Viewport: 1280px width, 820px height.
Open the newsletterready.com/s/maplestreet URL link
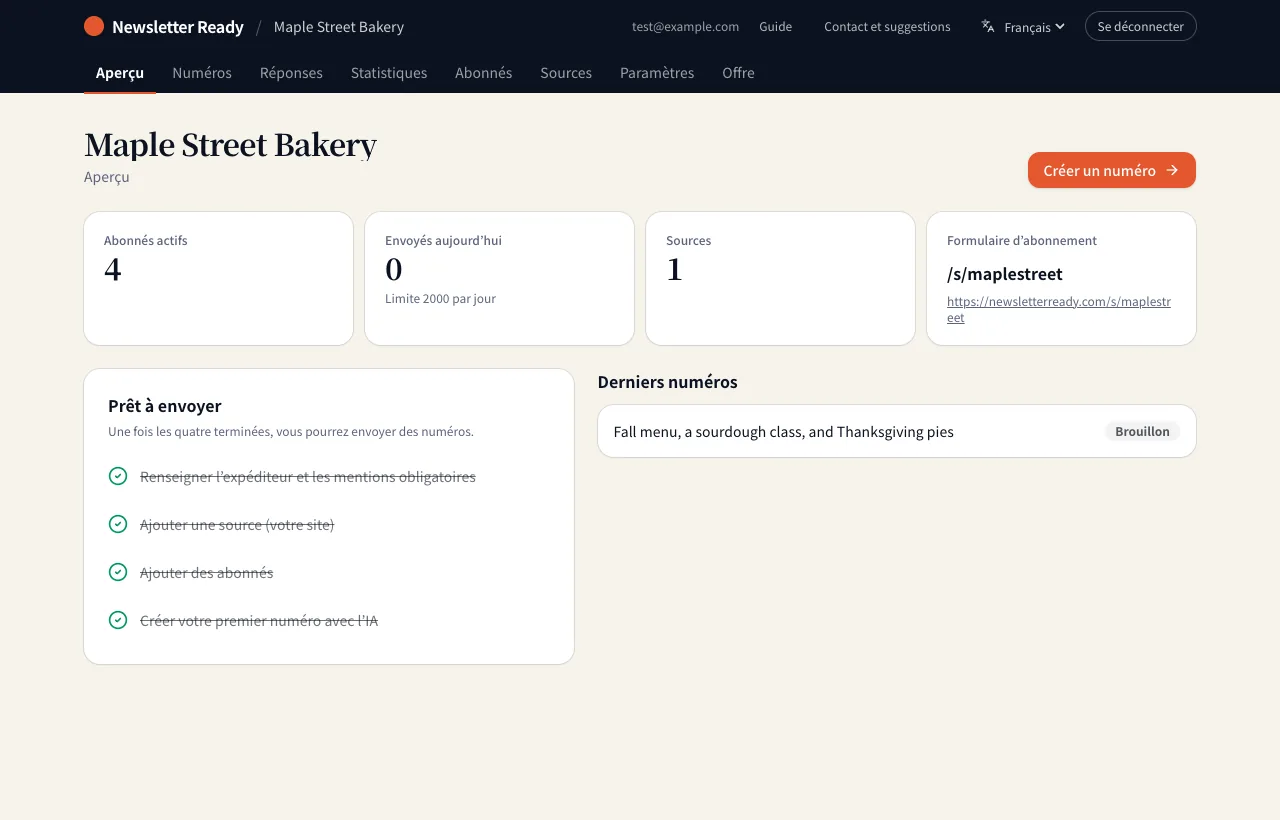(x=1059, y=309)
